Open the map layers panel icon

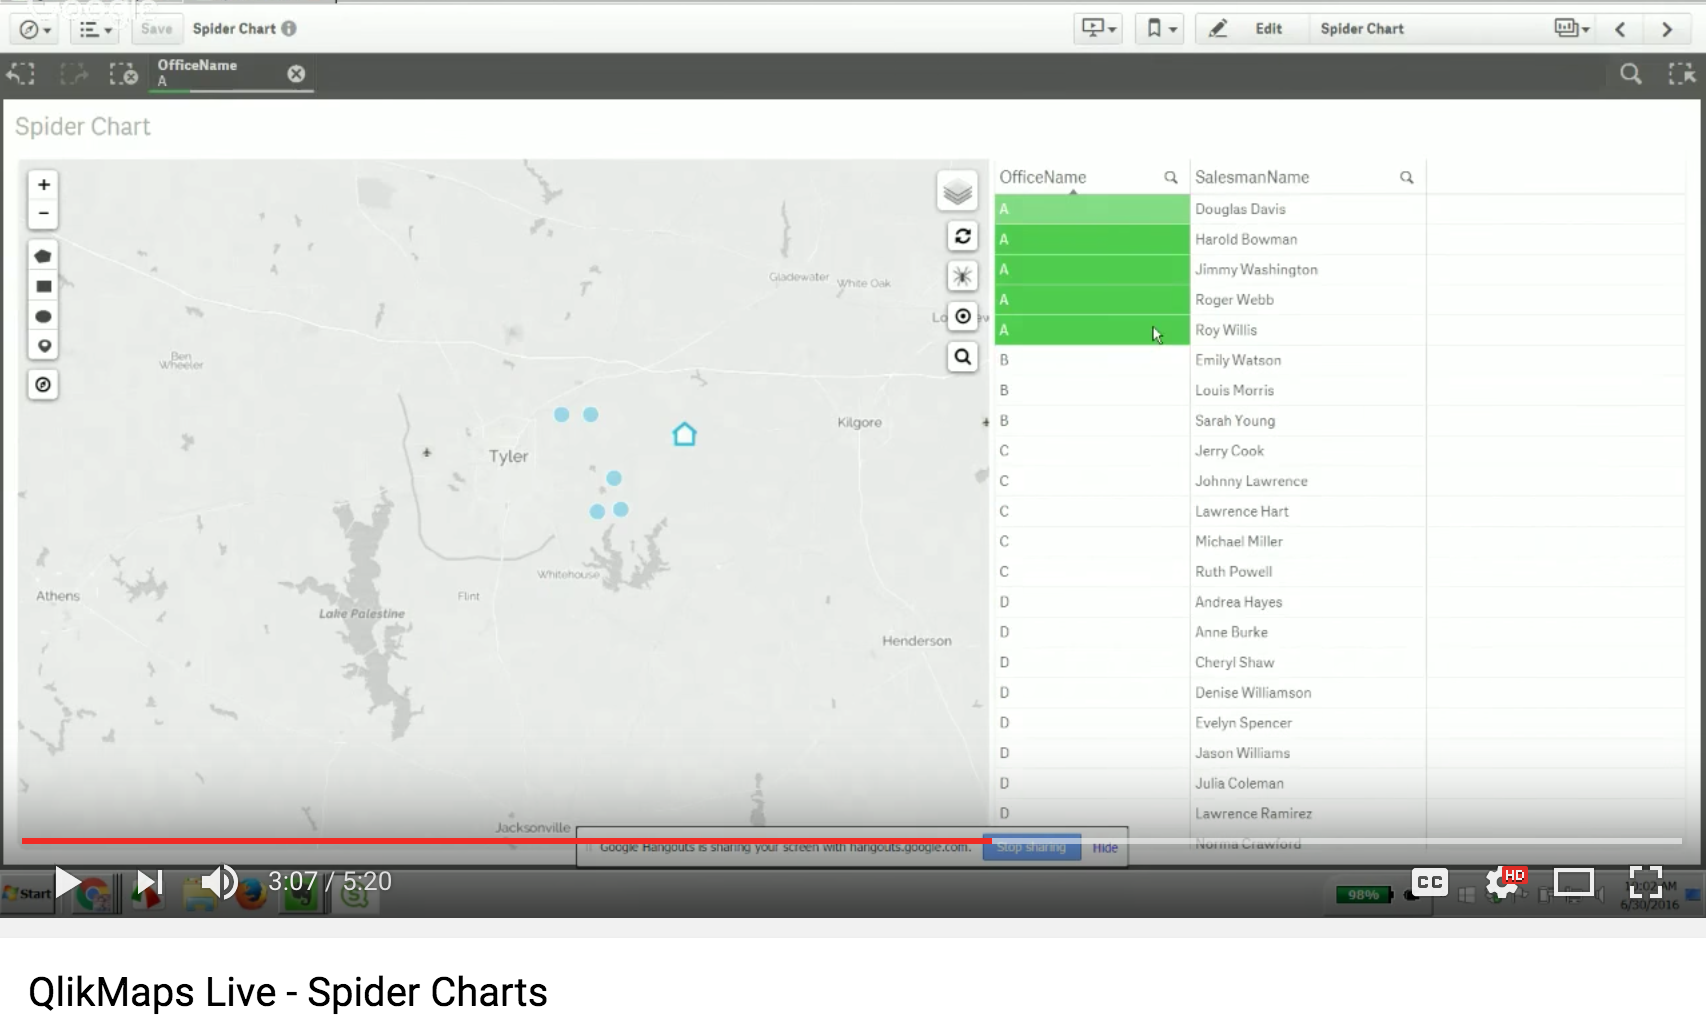pos(957,191)
